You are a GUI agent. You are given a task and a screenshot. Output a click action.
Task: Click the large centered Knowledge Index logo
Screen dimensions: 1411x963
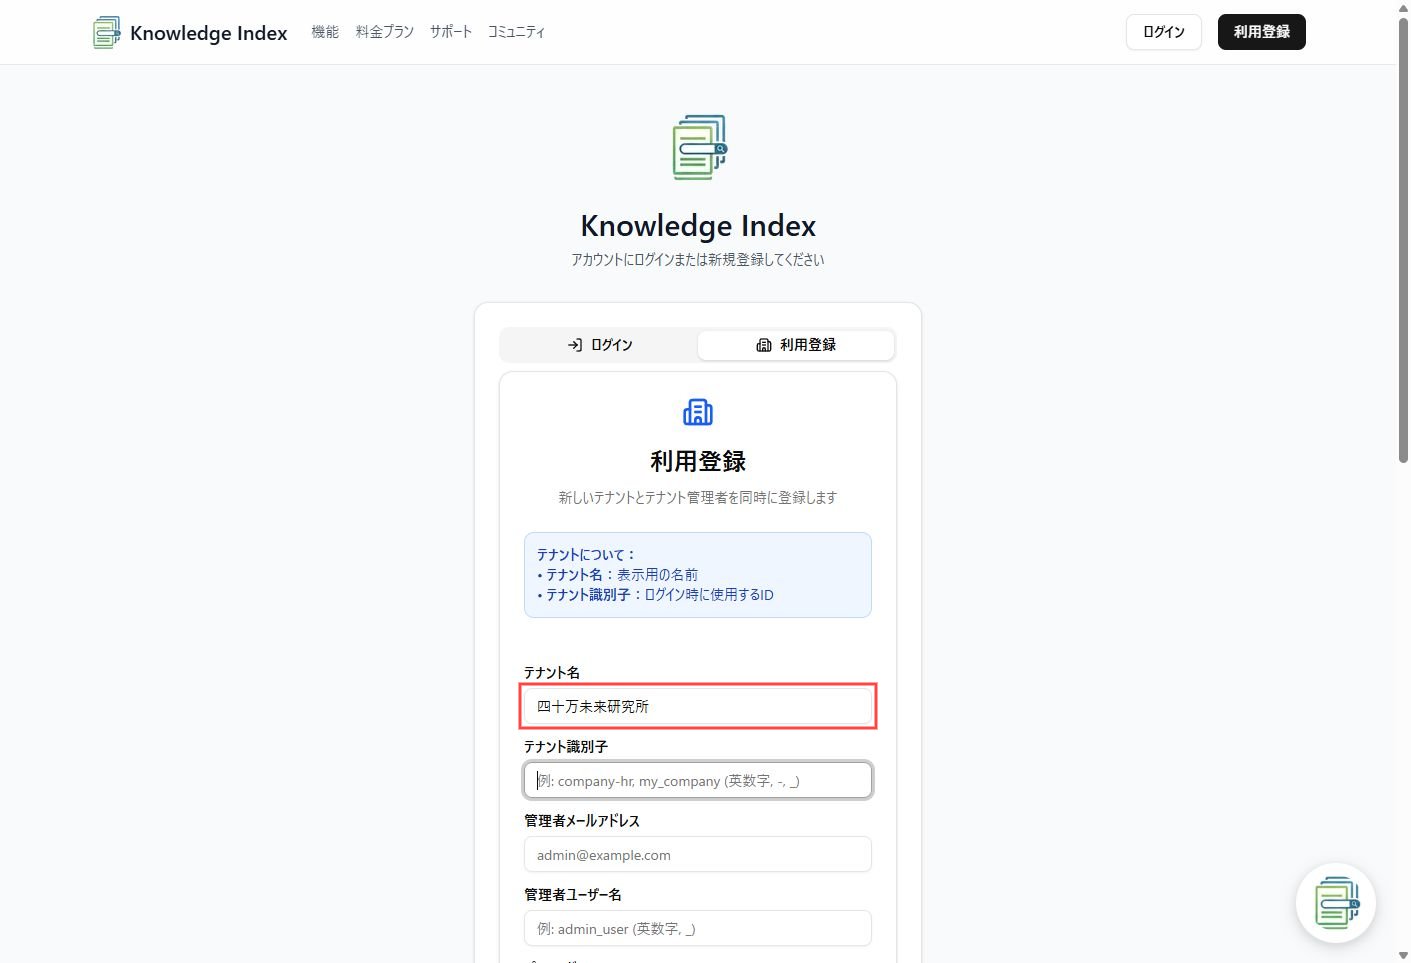[x=699, y=148]
